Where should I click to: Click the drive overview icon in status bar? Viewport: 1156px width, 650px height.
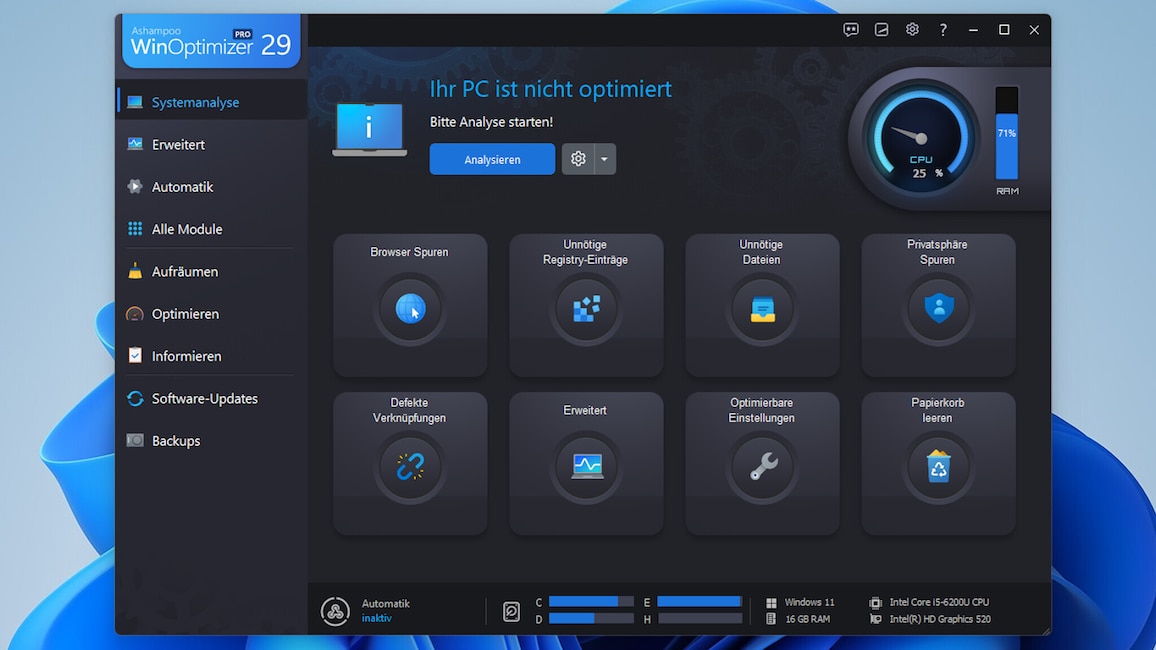[511, 611]
